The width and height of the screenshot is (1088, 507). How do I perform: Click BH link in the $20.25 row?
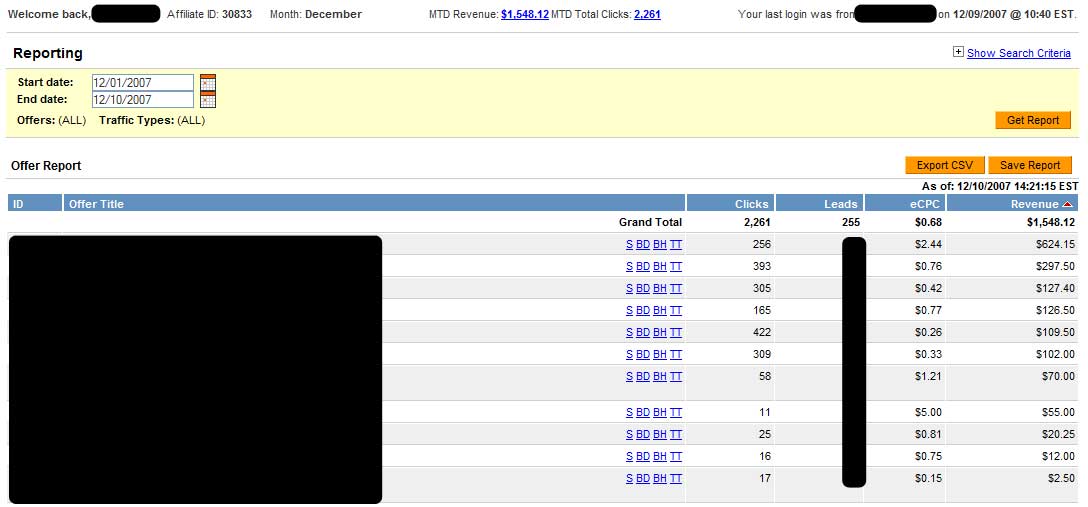pyautogui.click(x=659, y=435)
